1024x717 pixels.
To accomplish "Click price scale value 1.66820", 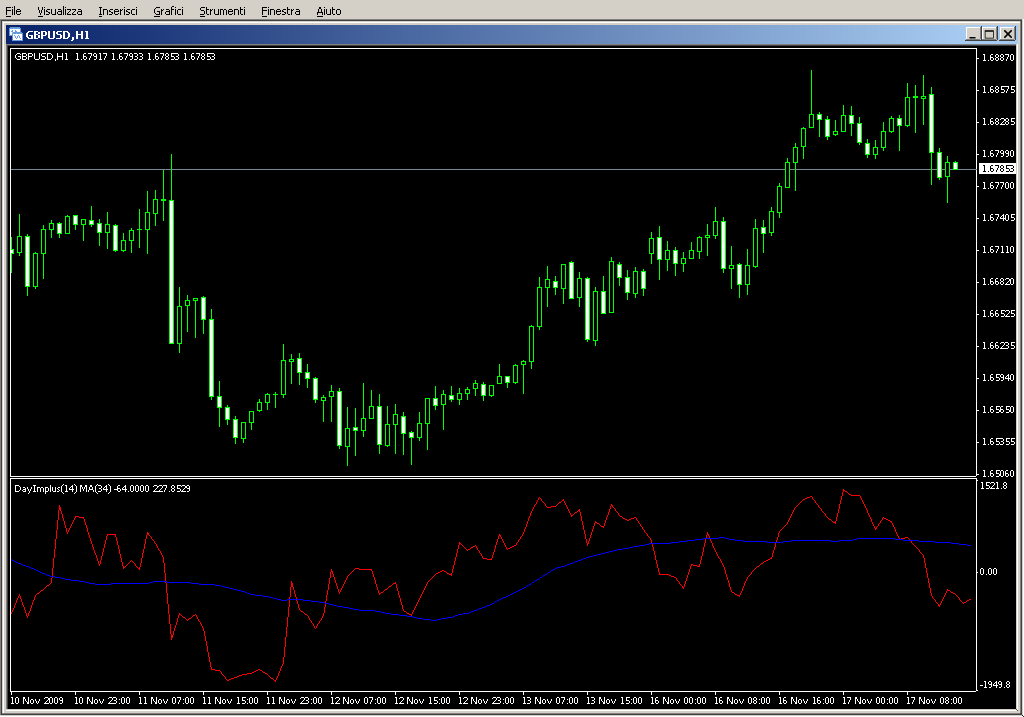I will (998, 281).
